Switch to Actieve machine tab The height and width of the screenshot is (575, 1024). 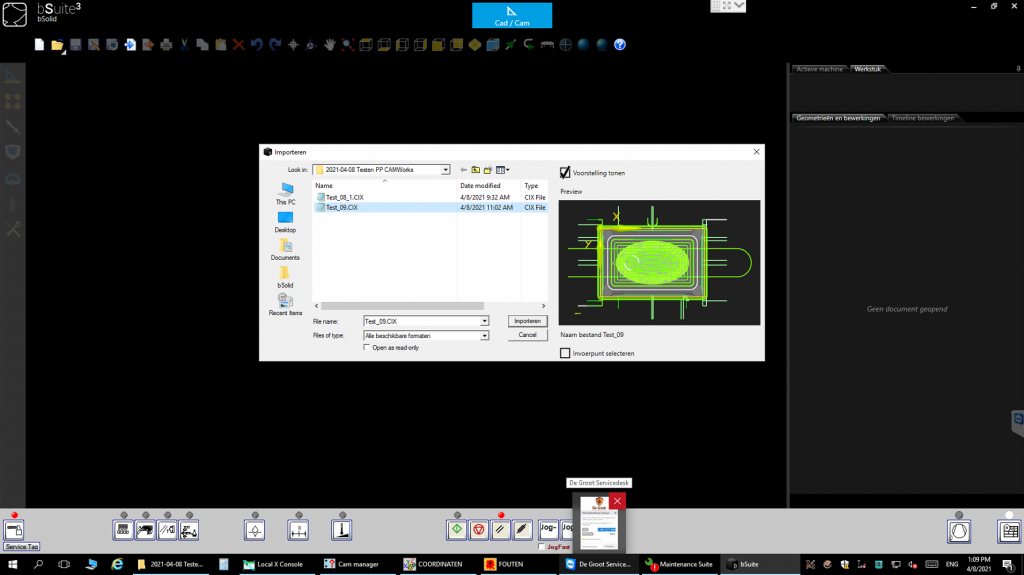[819, 69]
